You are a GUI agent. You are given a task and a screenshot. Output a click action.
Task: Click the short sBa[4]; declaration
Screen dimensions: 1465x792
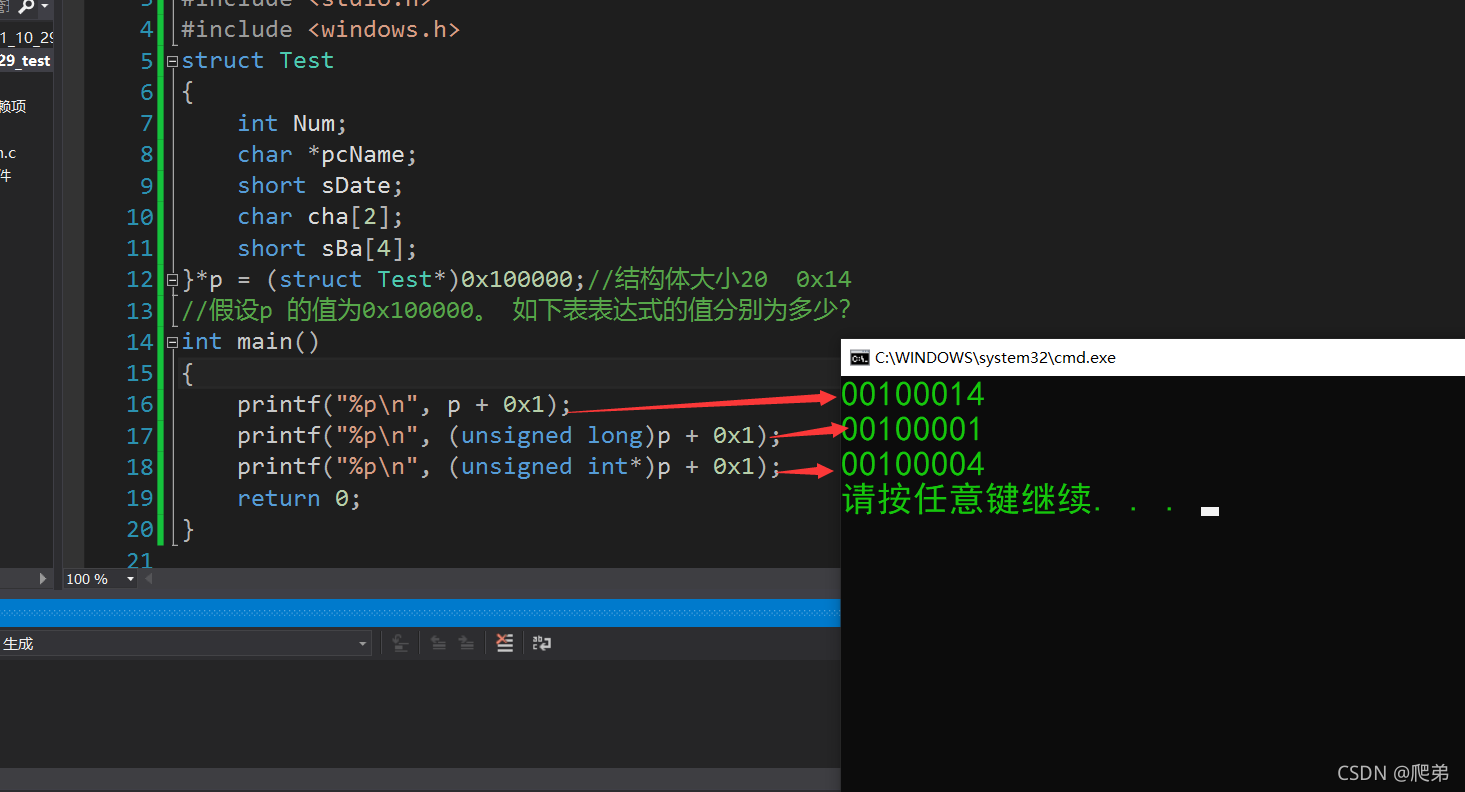[327, 248]
